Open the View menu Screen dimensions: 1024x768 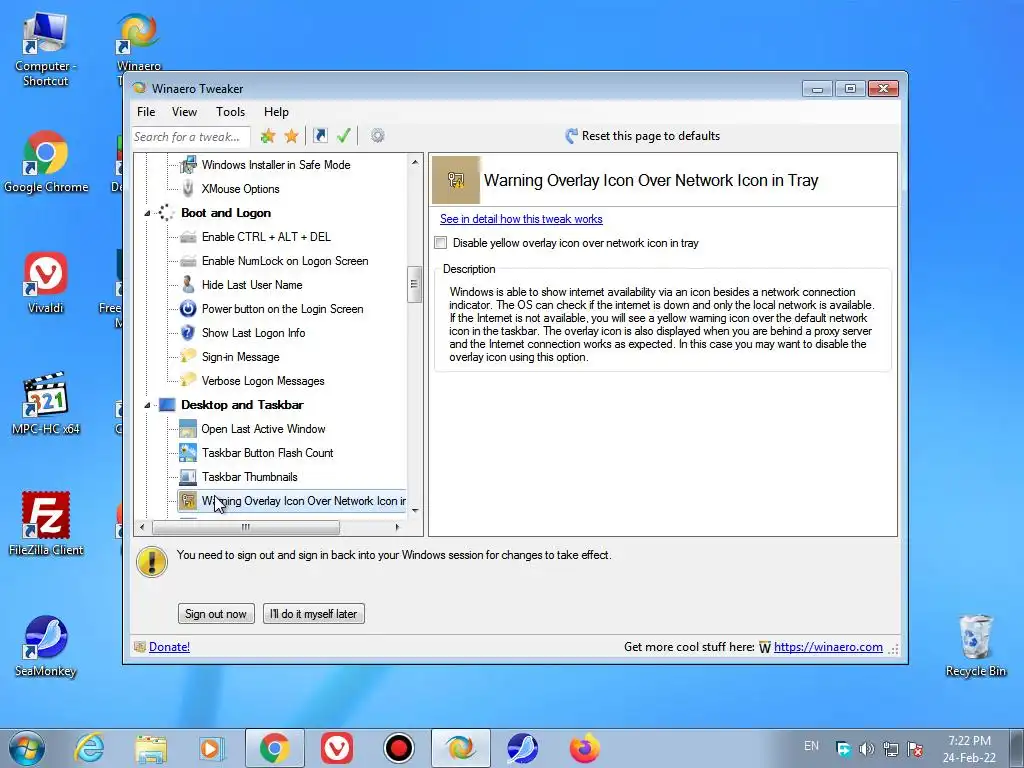pyautogui.click(x=184, y=112)
